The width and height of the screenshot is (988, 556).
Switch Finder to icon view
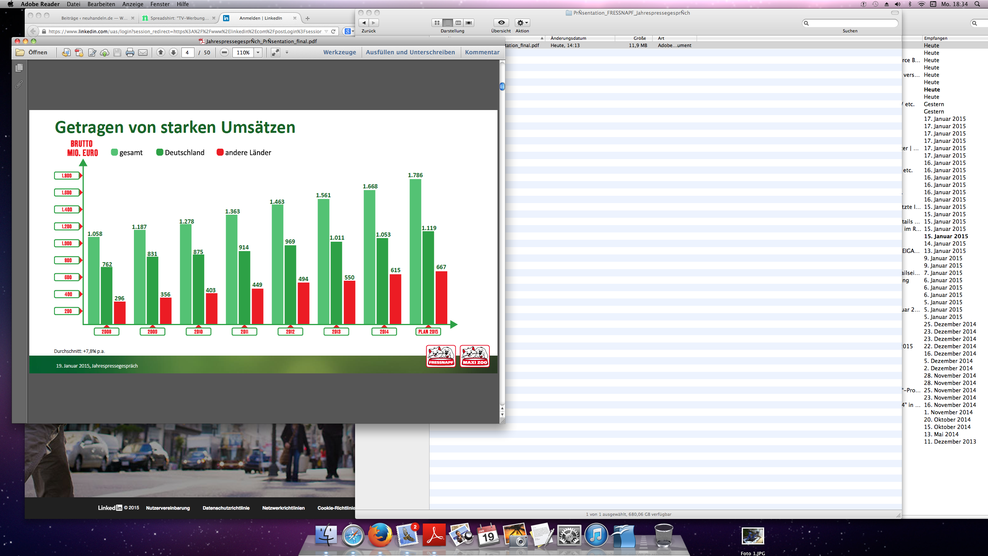click(437, 23)
